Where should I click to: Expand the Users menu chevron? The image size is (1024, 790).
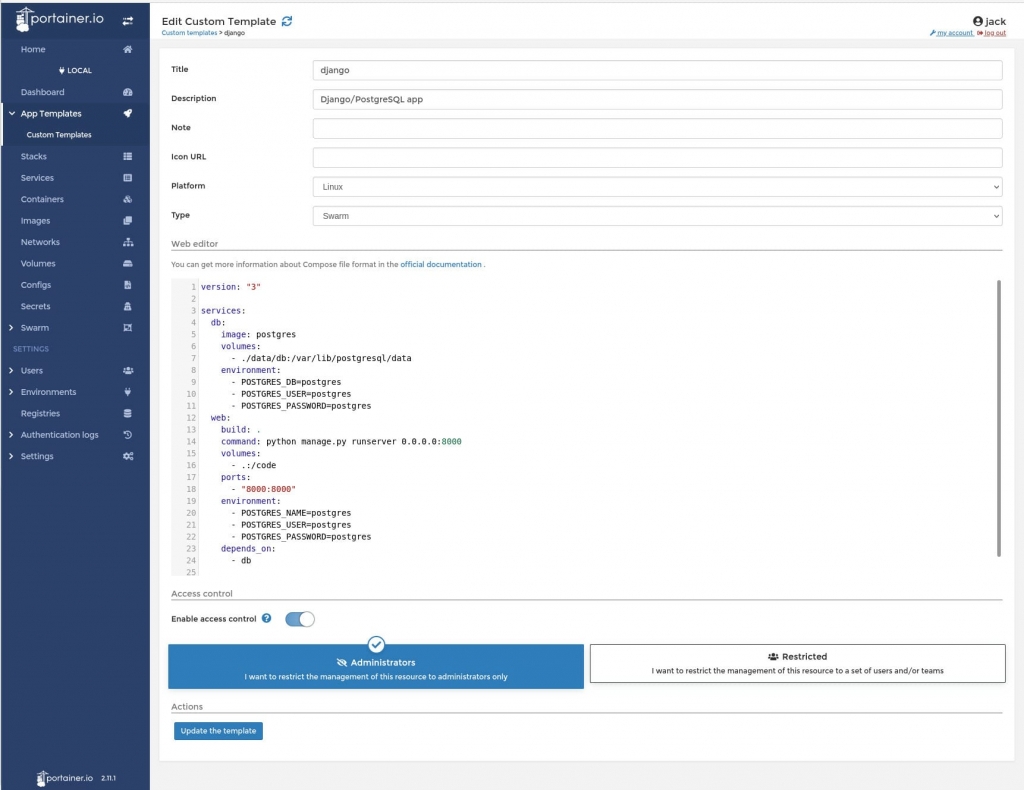(11, 370)
